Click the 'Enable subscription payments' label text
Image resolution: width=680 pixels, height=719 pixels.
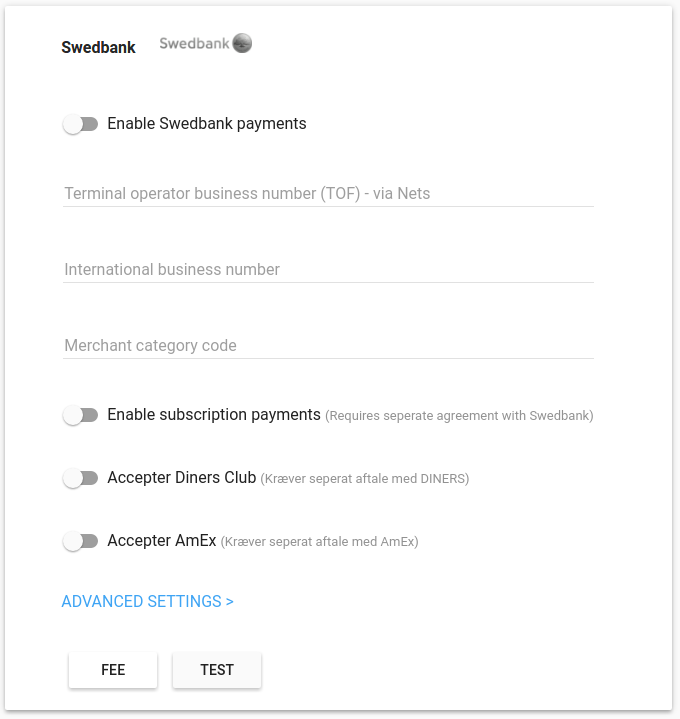(214, 415)
